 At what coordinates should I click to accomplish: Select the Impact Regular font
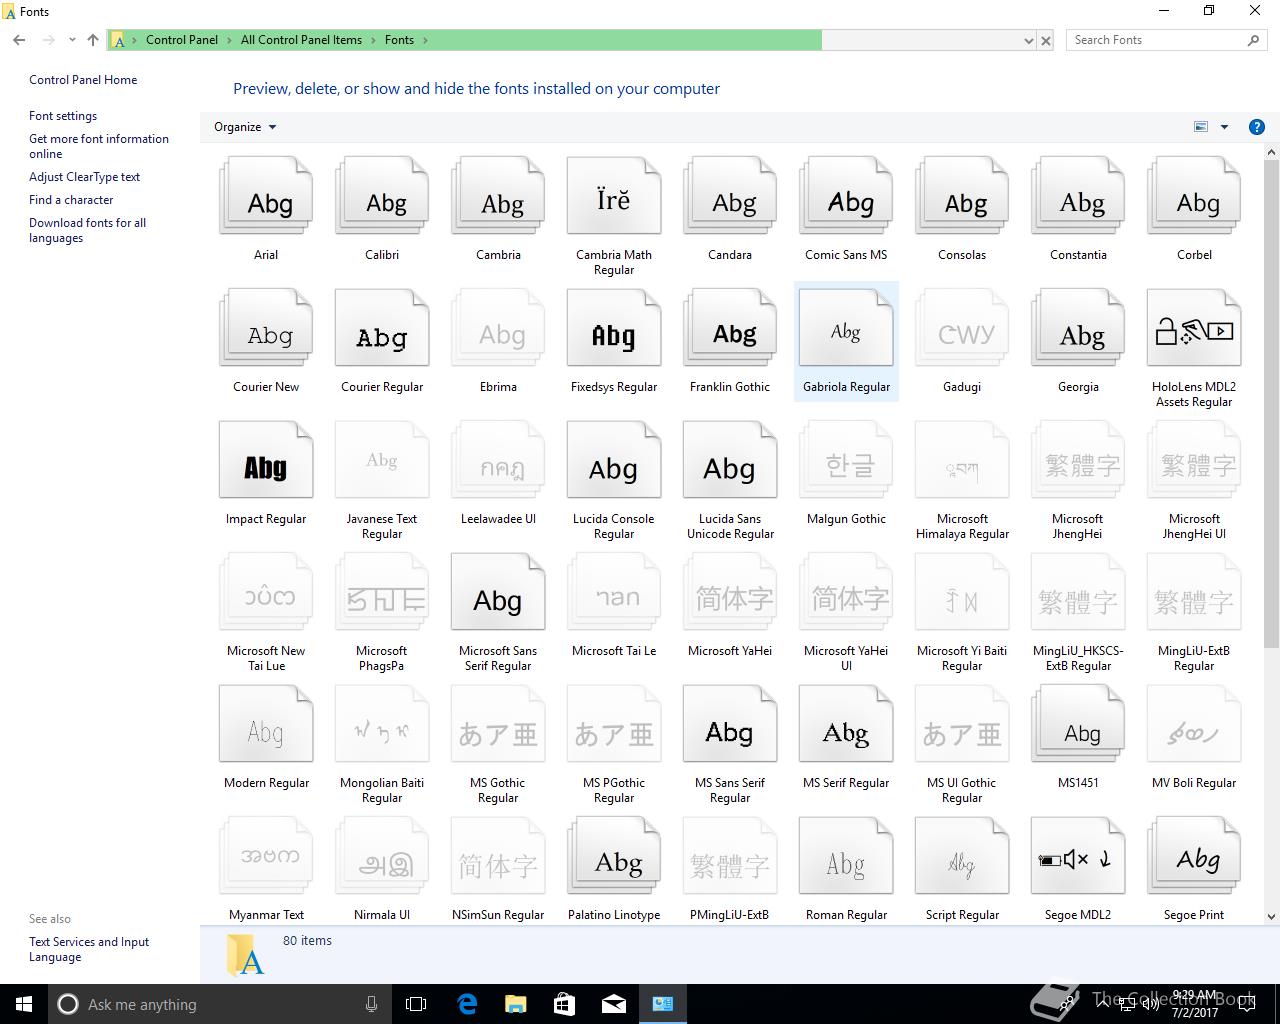(x=266, y=473)
